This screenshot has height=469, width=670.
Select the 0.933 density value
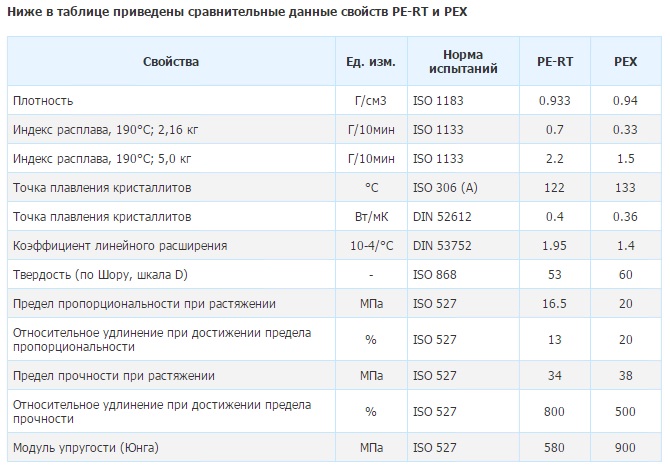553,101
